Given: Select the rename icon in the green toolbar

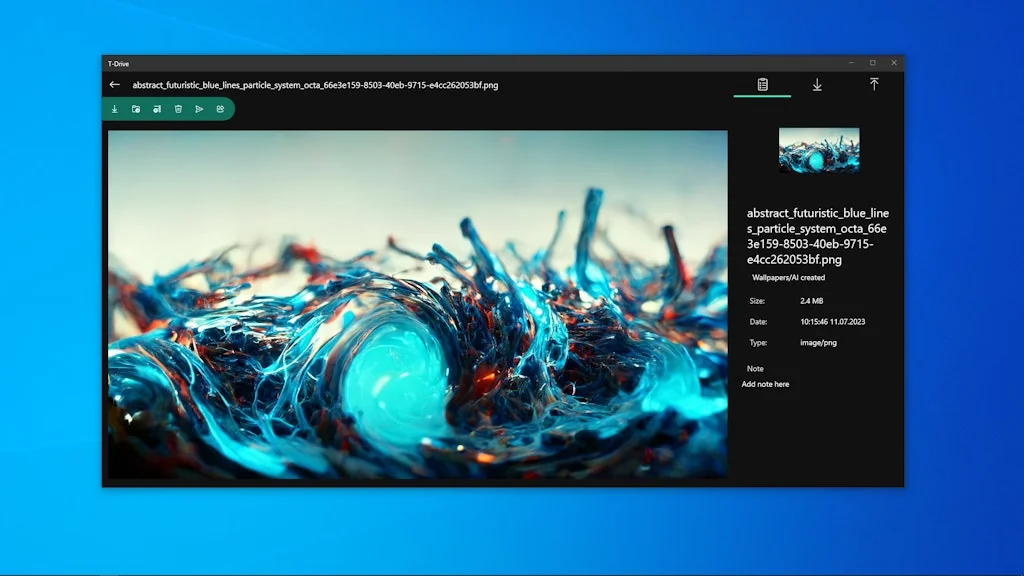Looking at the screenshot, I should pos(158,110).
